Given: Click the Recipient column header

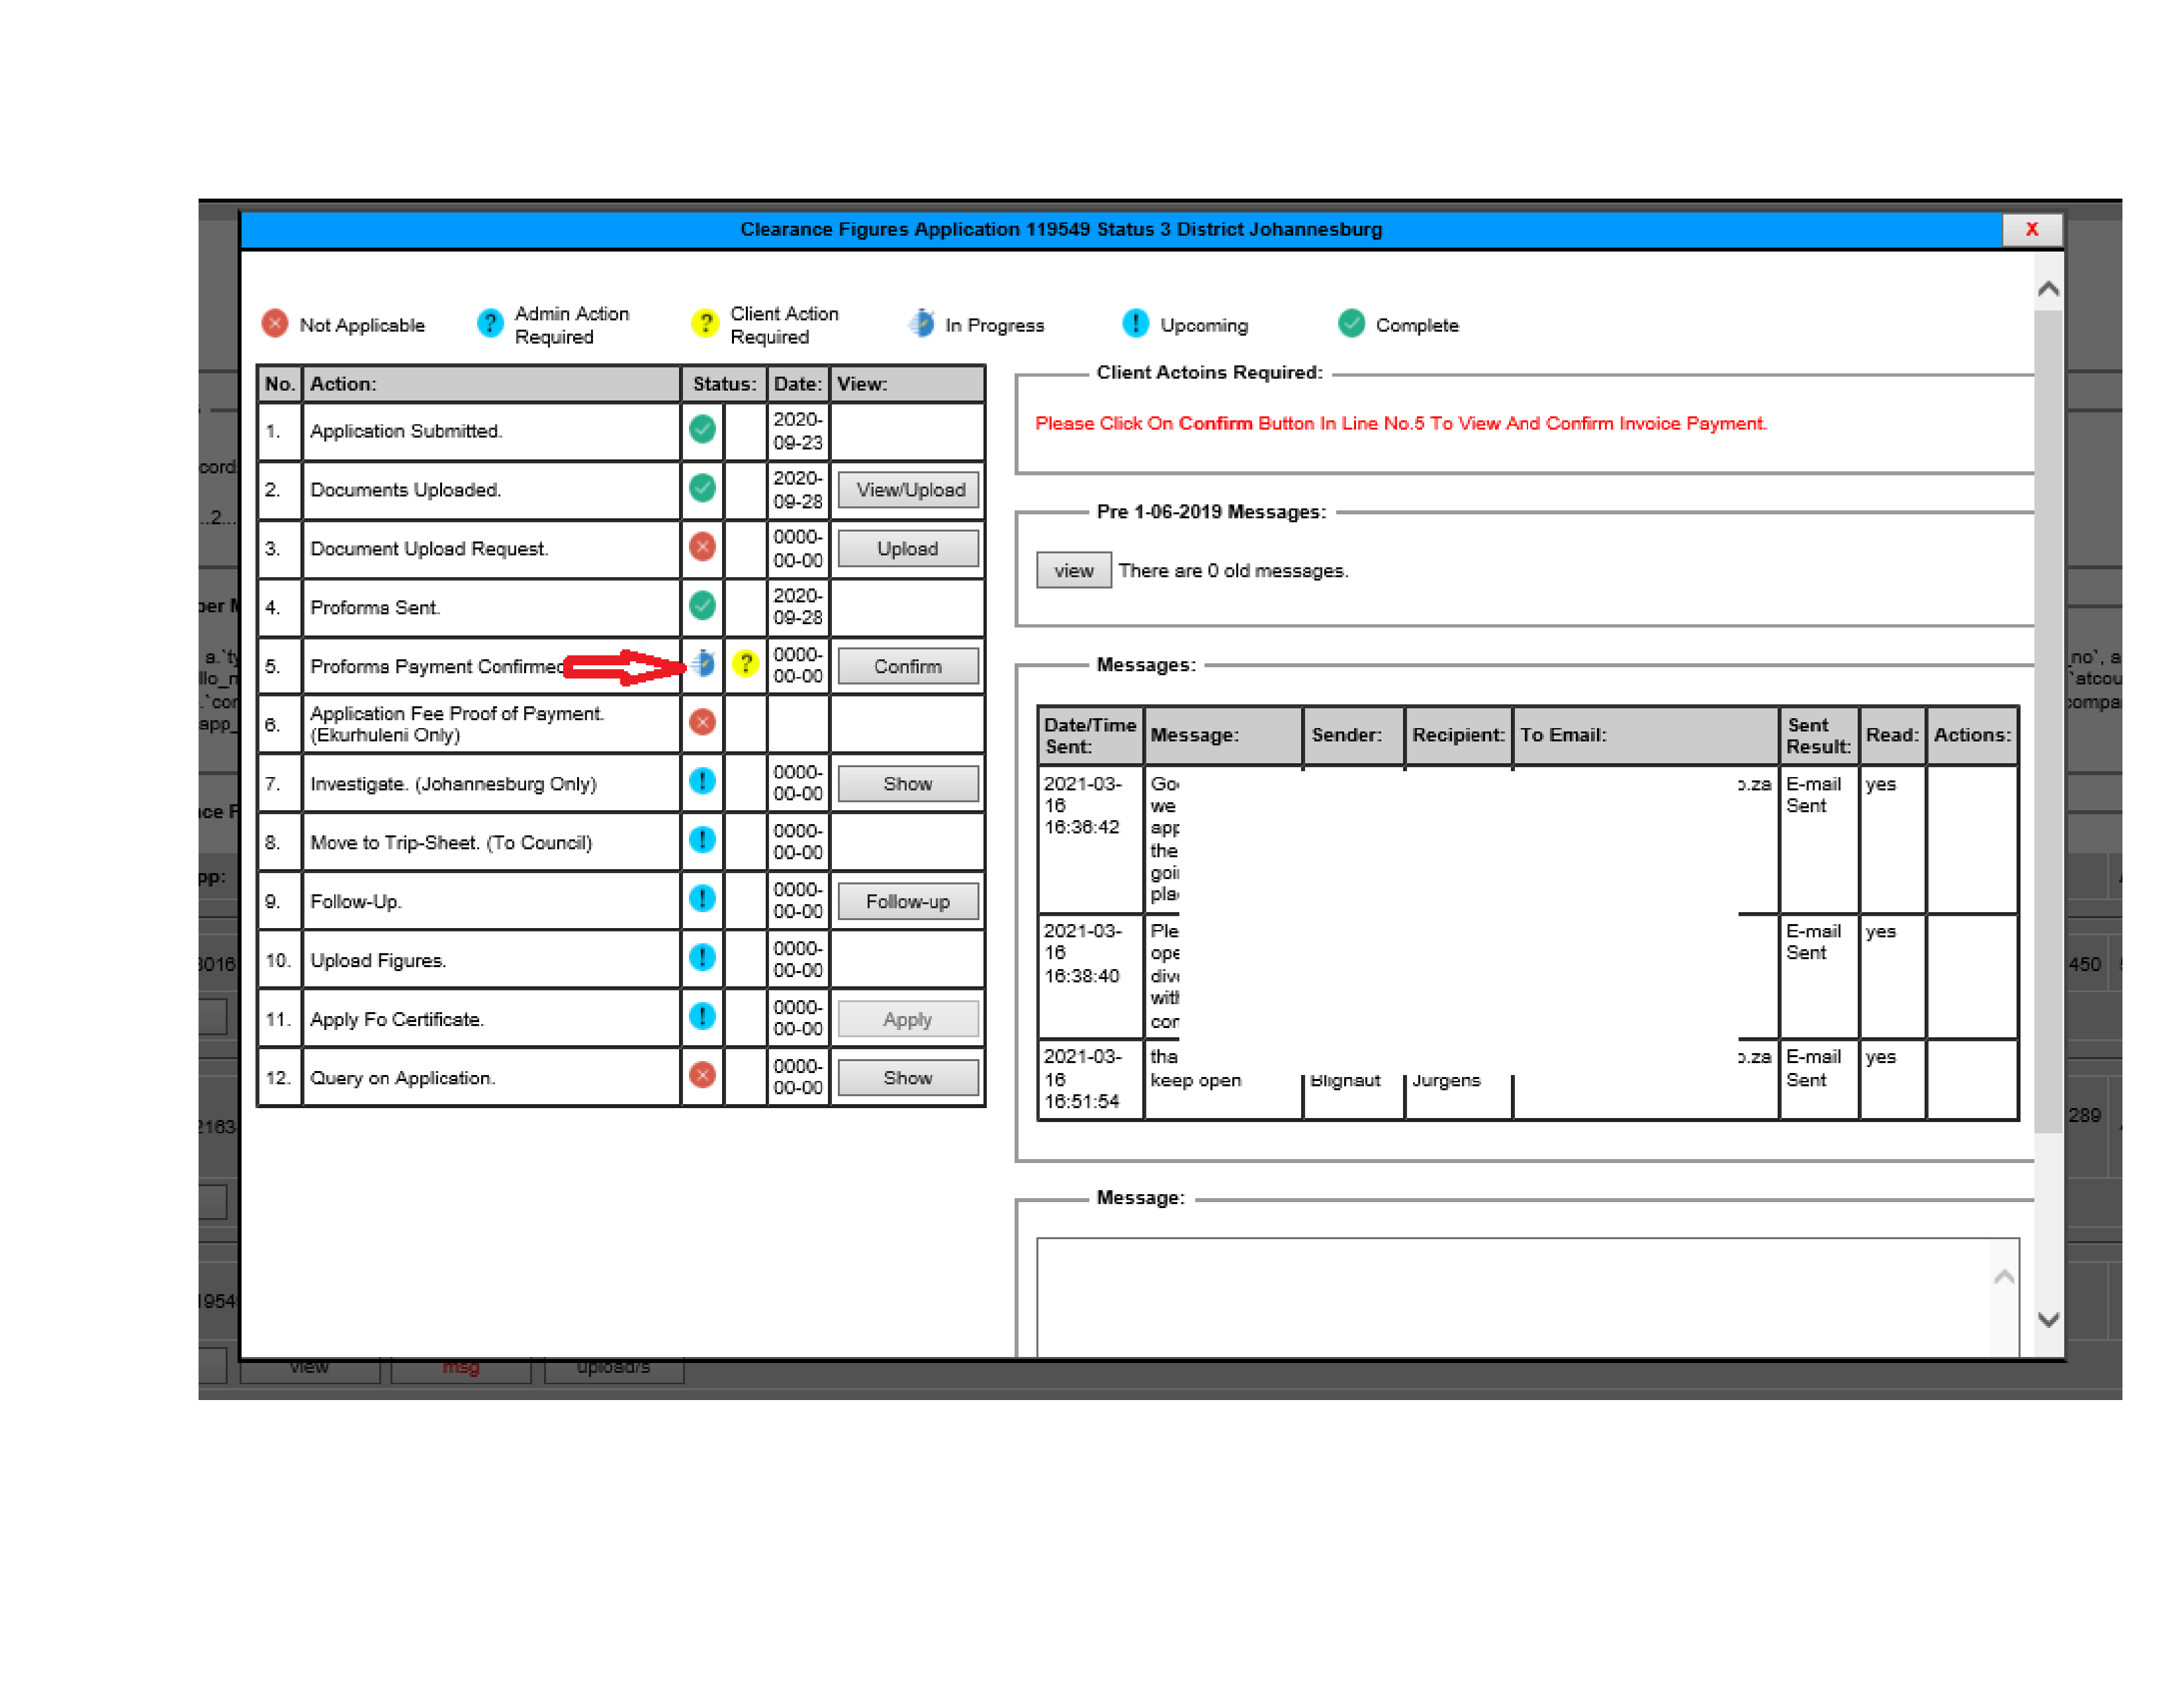Looking at the screenshot, I should pos(1458,736).
